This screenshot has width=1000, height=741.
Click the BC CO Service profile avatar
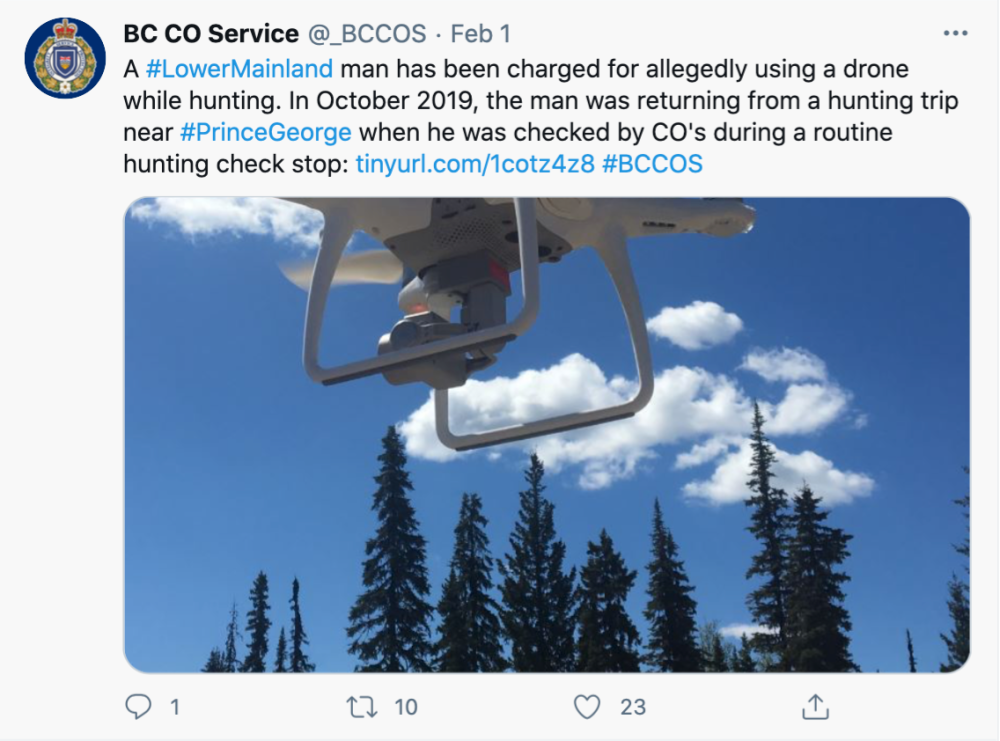tap(65, 58)
